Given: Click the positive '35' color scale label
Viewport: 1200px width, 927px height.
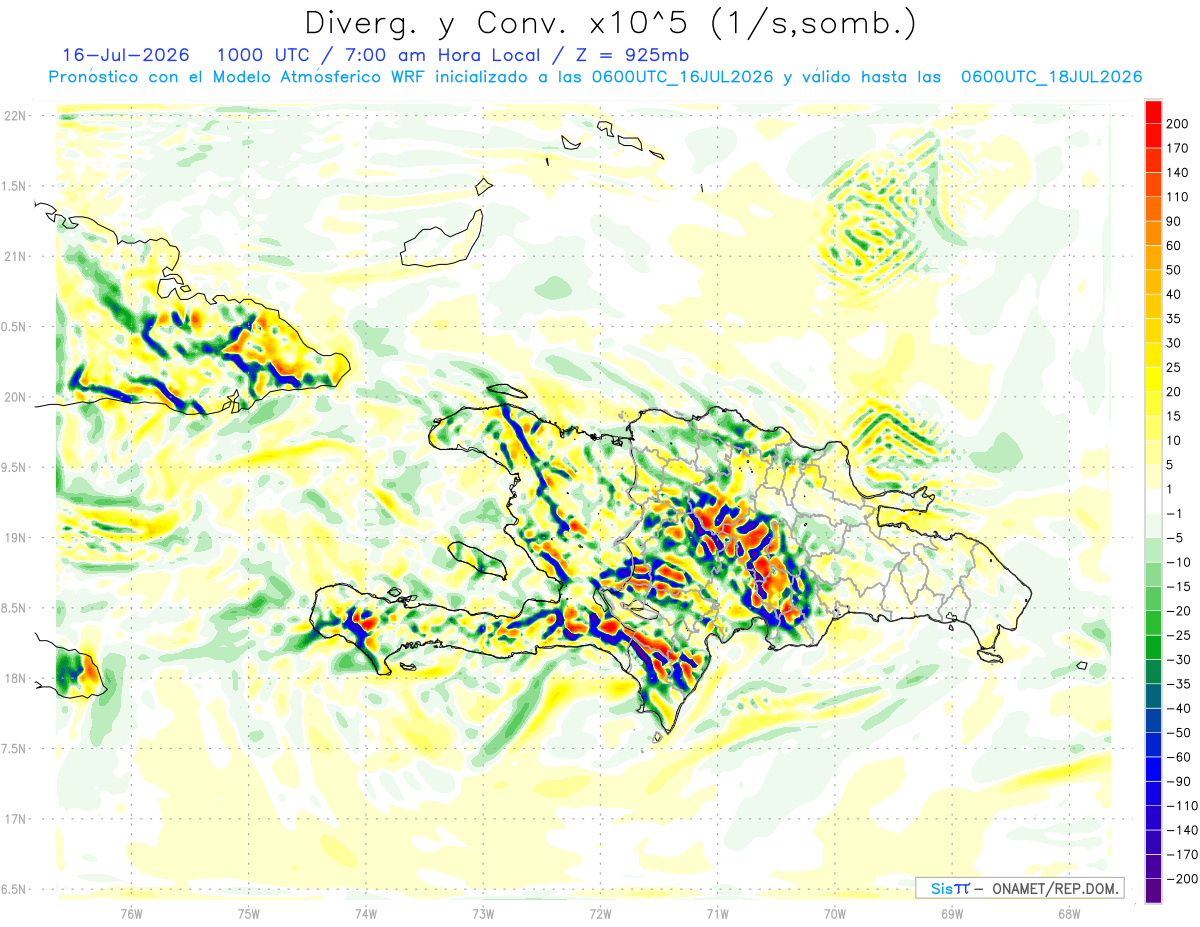Looking at the screenshot, I should [1174, 319].
